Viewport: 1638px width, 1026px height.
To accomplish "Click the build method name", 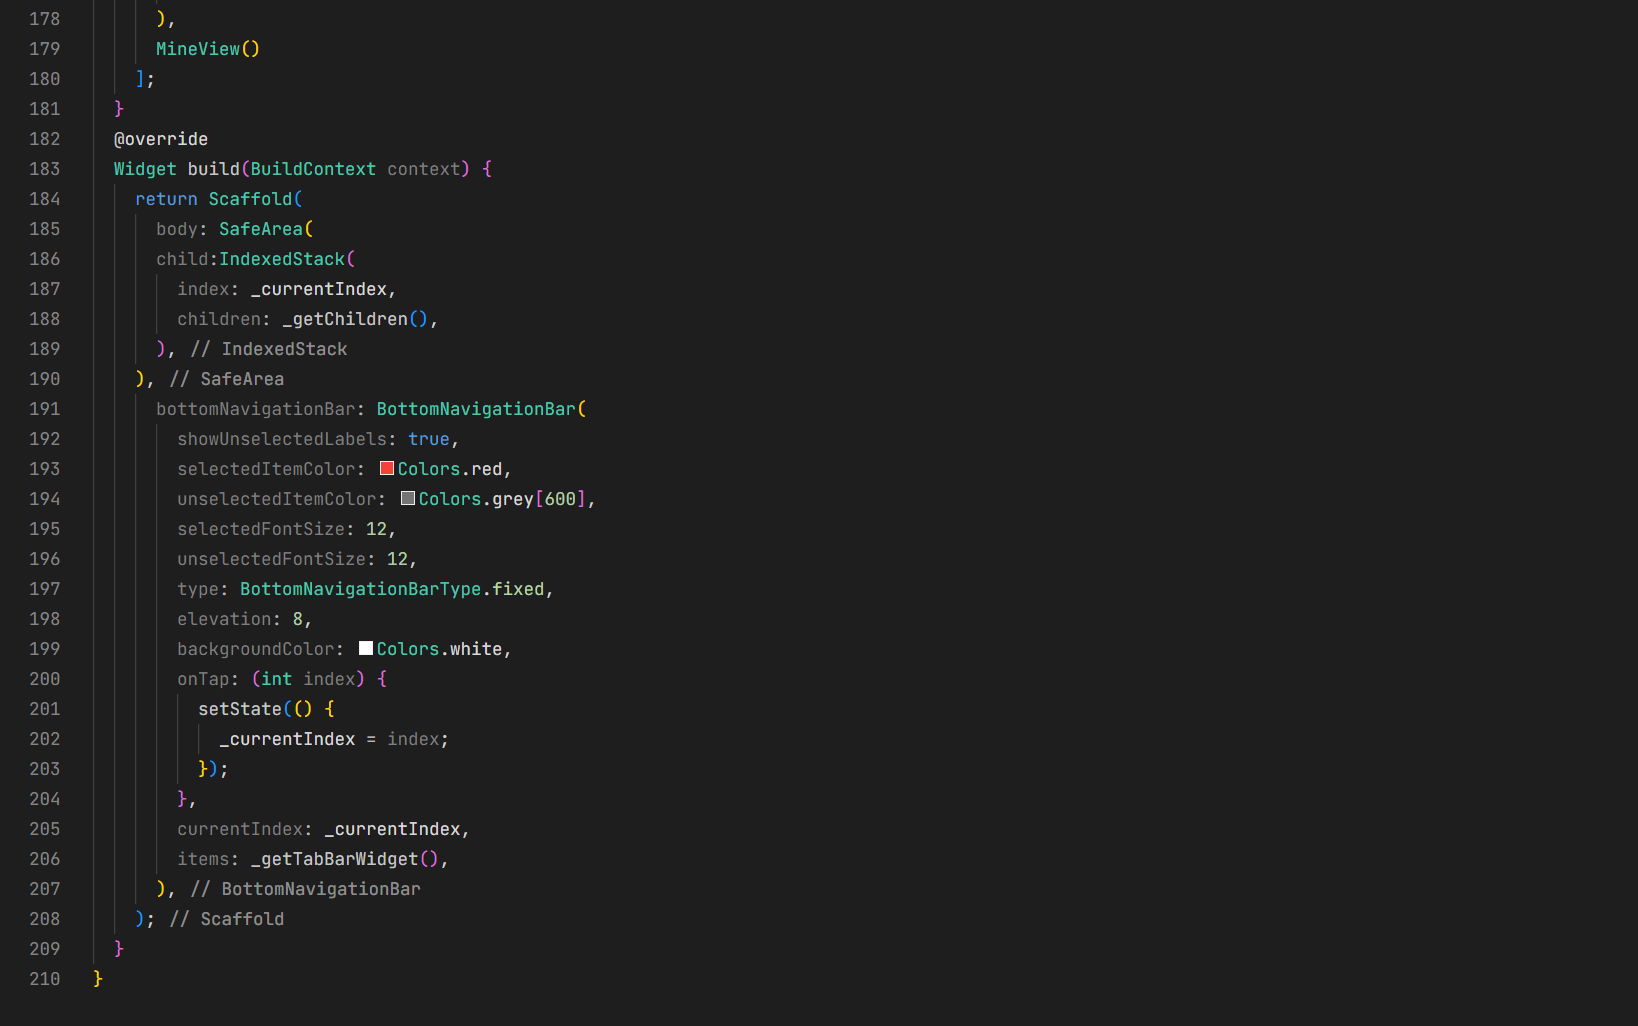I will point(214,169).
